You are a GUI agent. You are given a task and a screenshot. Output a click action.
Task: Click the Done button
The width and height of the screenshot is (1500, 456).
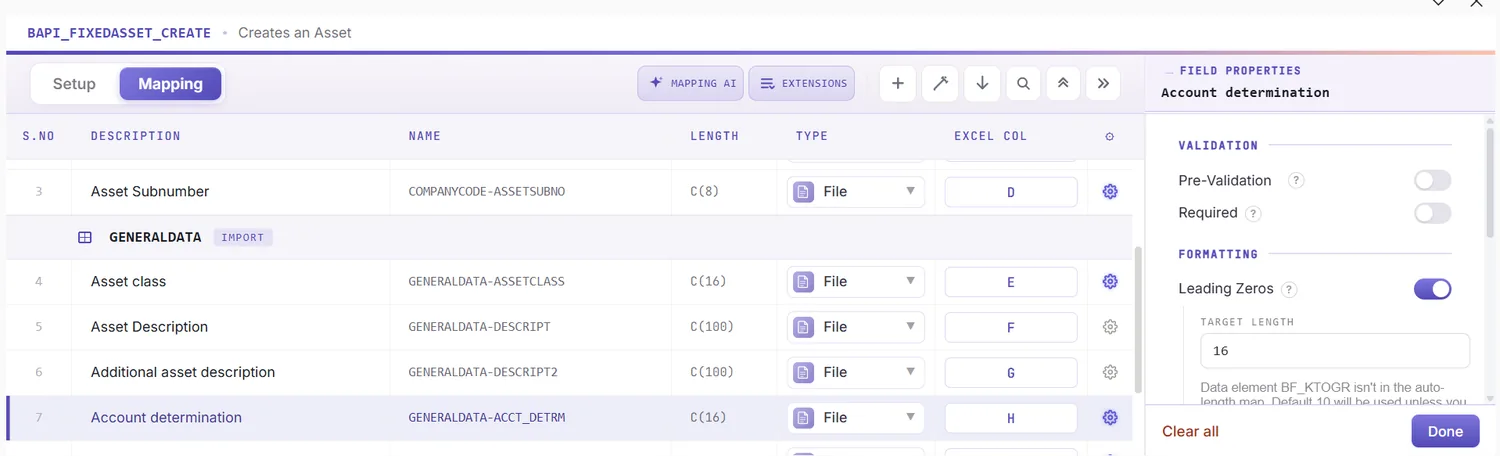(1445, 432)
